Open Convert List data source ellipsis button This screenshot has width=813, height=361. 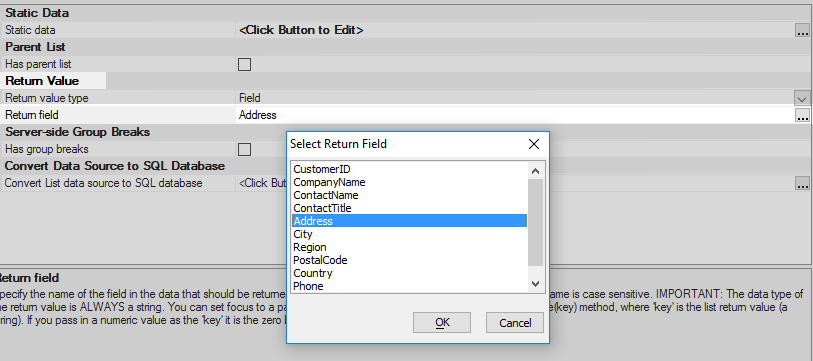802,183
